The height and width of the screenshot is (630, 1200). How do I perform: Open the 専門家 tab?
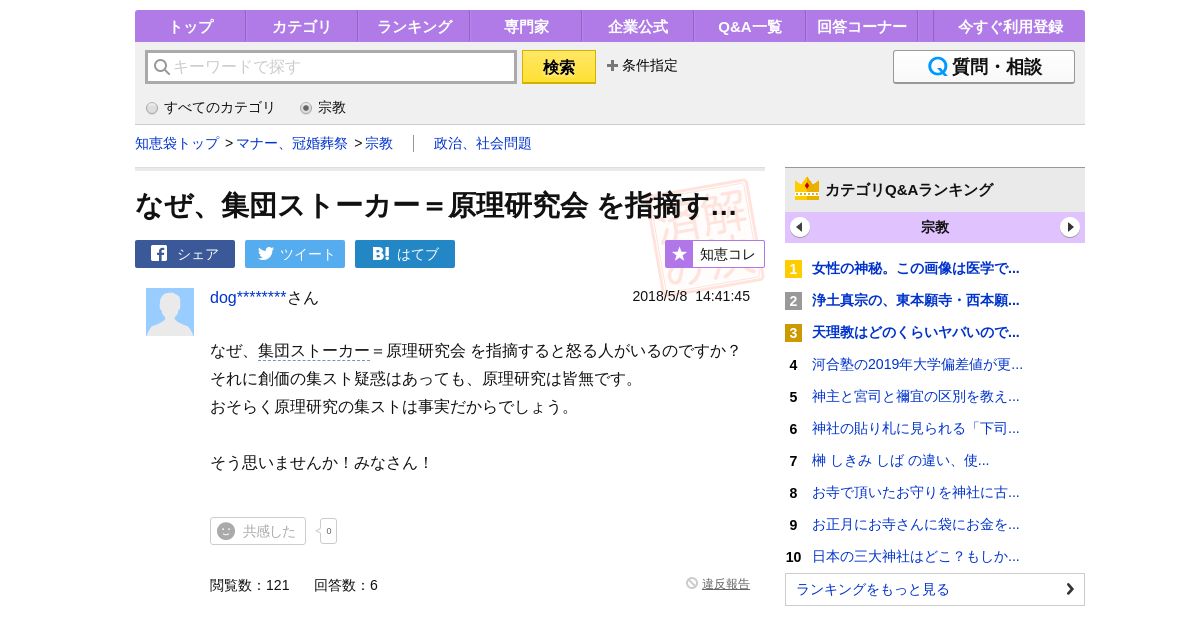tap(525, 26)
